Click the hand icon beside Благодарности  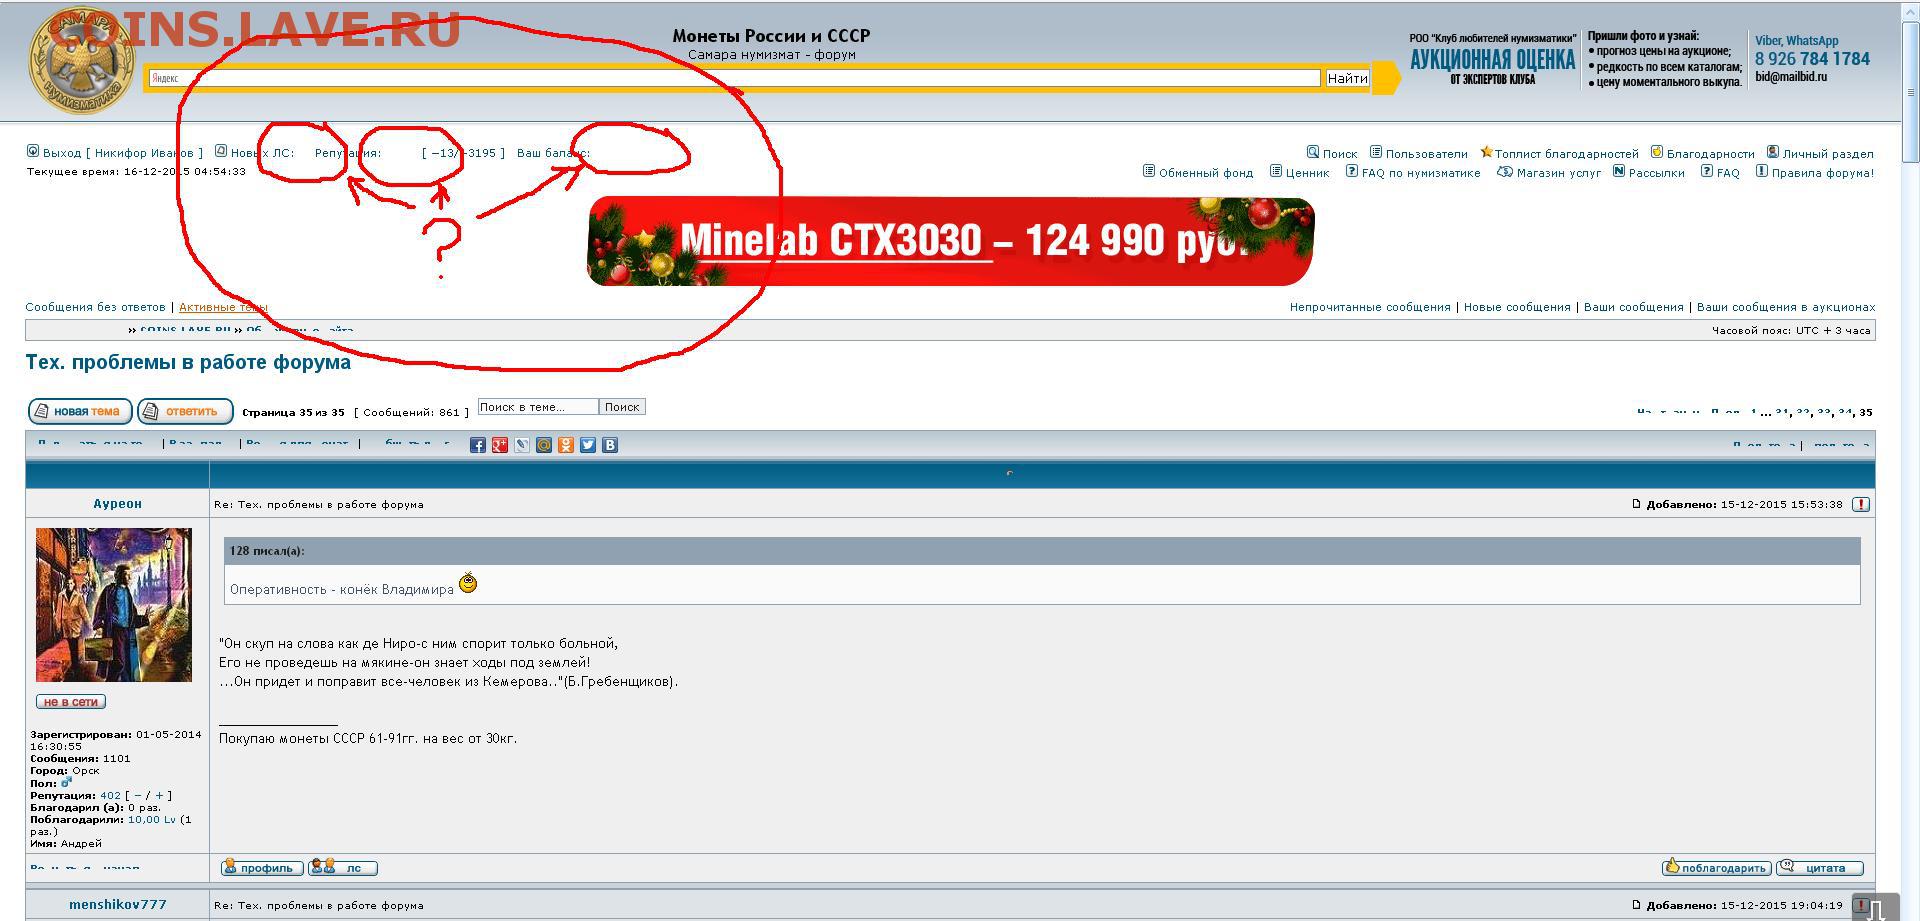pyautogui.click(x=1657, y=152)
